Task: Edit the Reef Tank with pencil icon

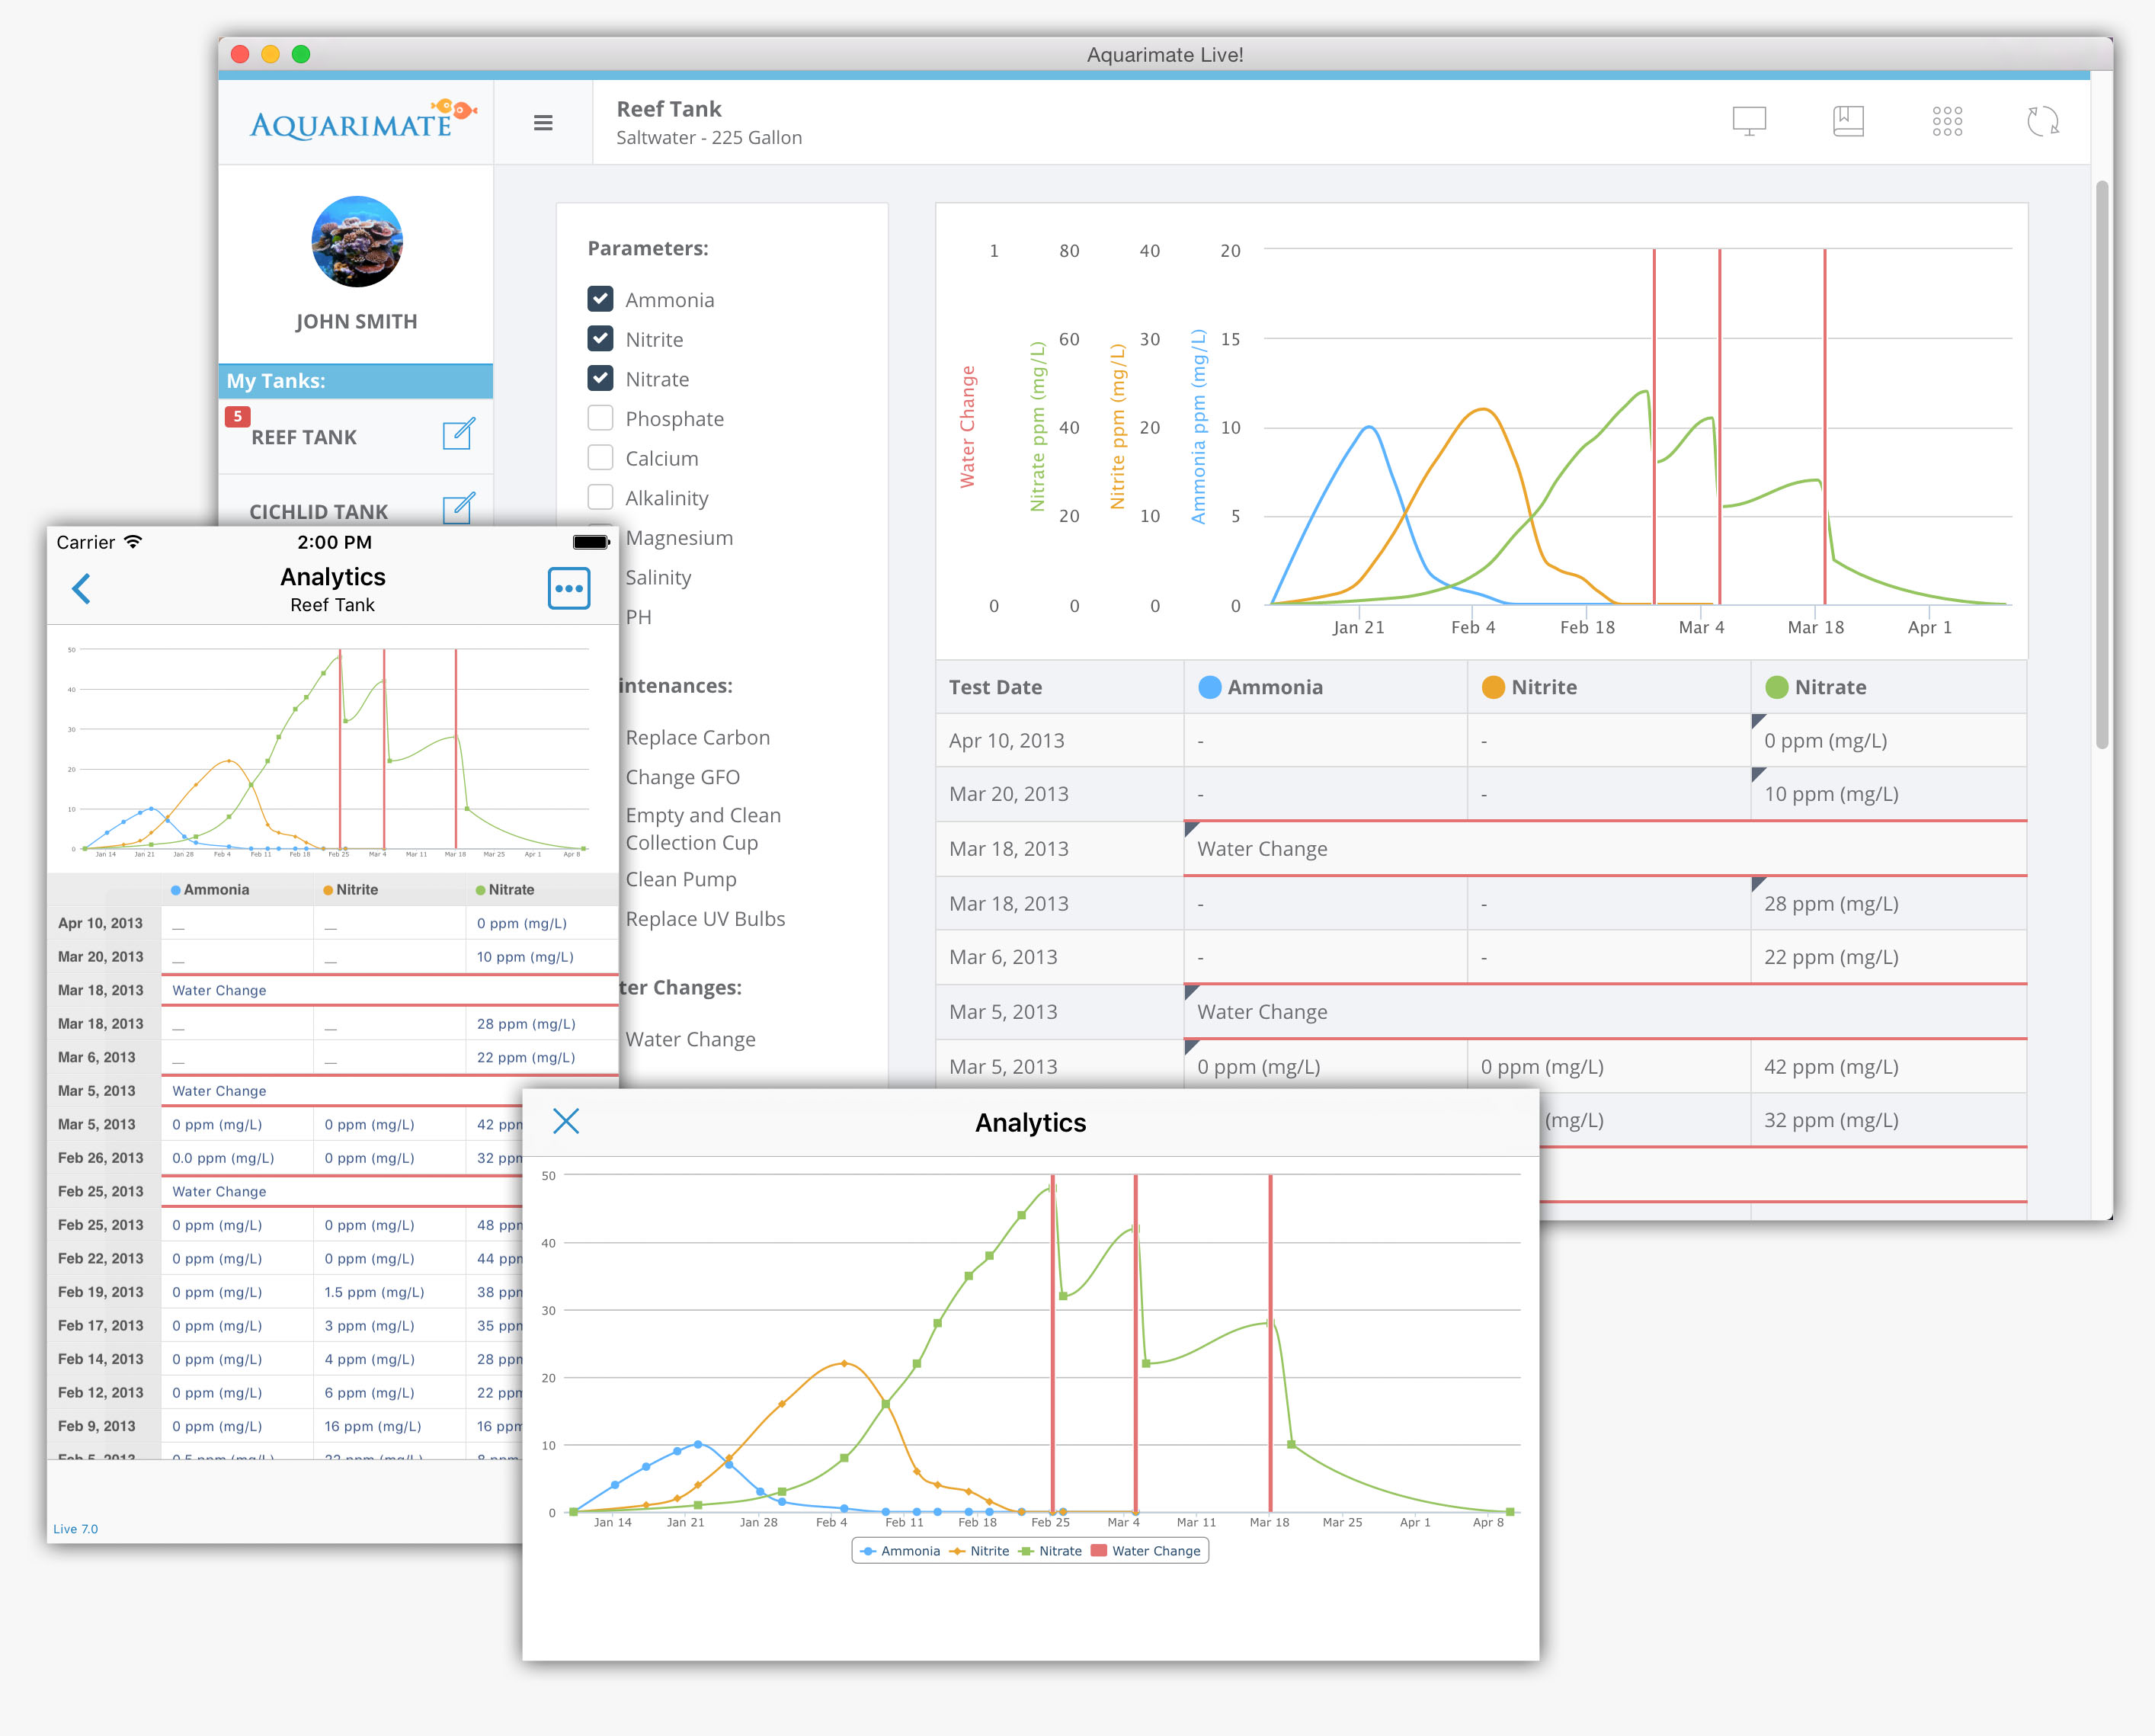Action: coord(459,434)
